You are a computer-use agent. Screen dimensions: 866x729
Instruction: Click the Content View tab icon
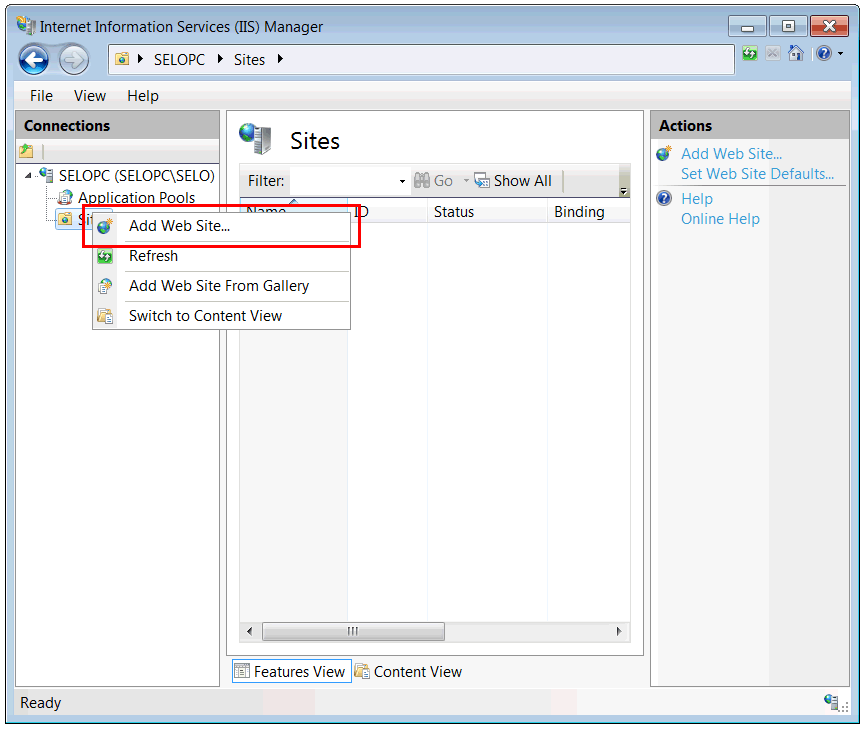(362, 671)
